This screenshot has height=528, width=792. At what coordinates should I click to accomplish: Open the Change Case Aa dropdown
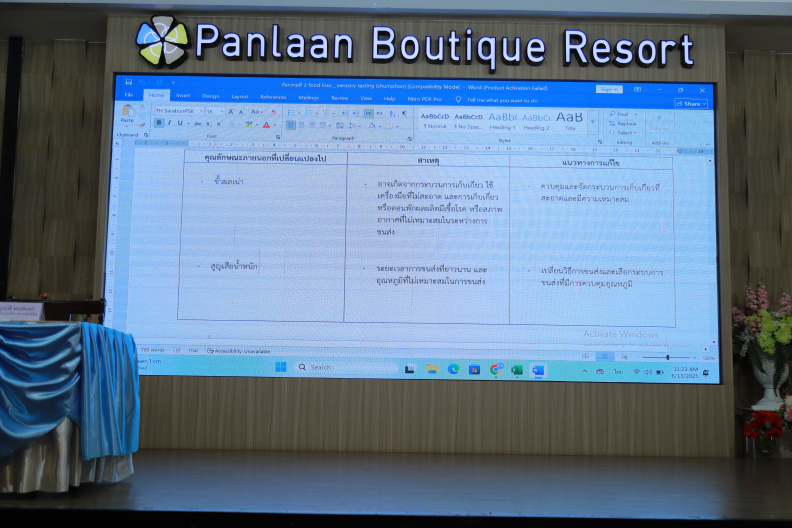257,112
